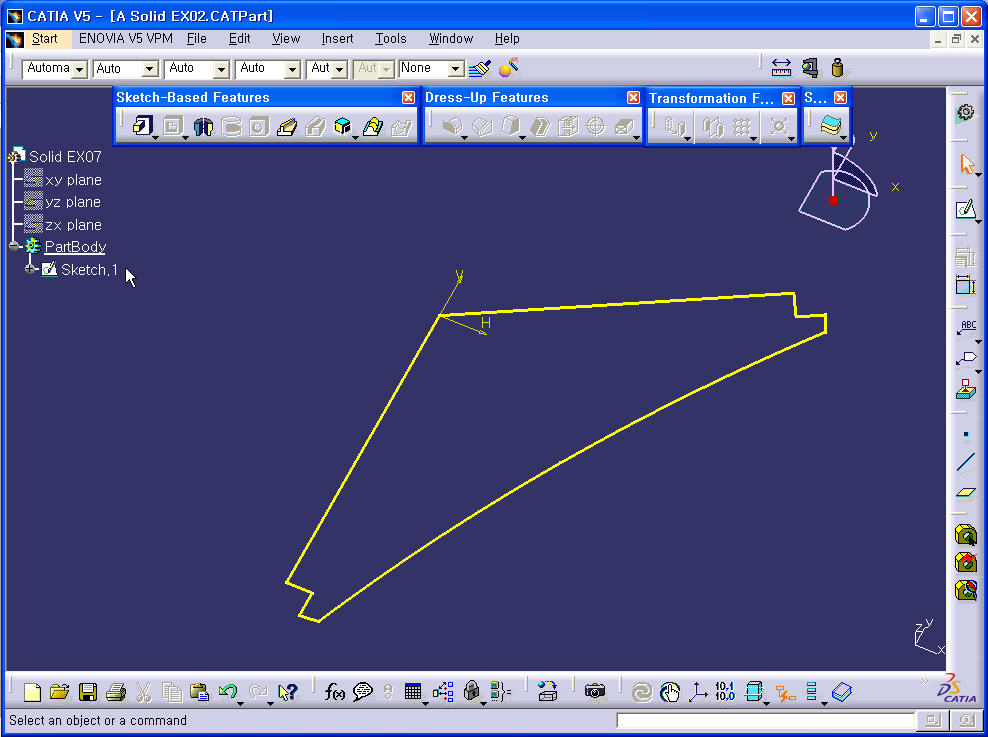Click the Save disk icon
The image size is (988, 737).
tap(88, 692)
